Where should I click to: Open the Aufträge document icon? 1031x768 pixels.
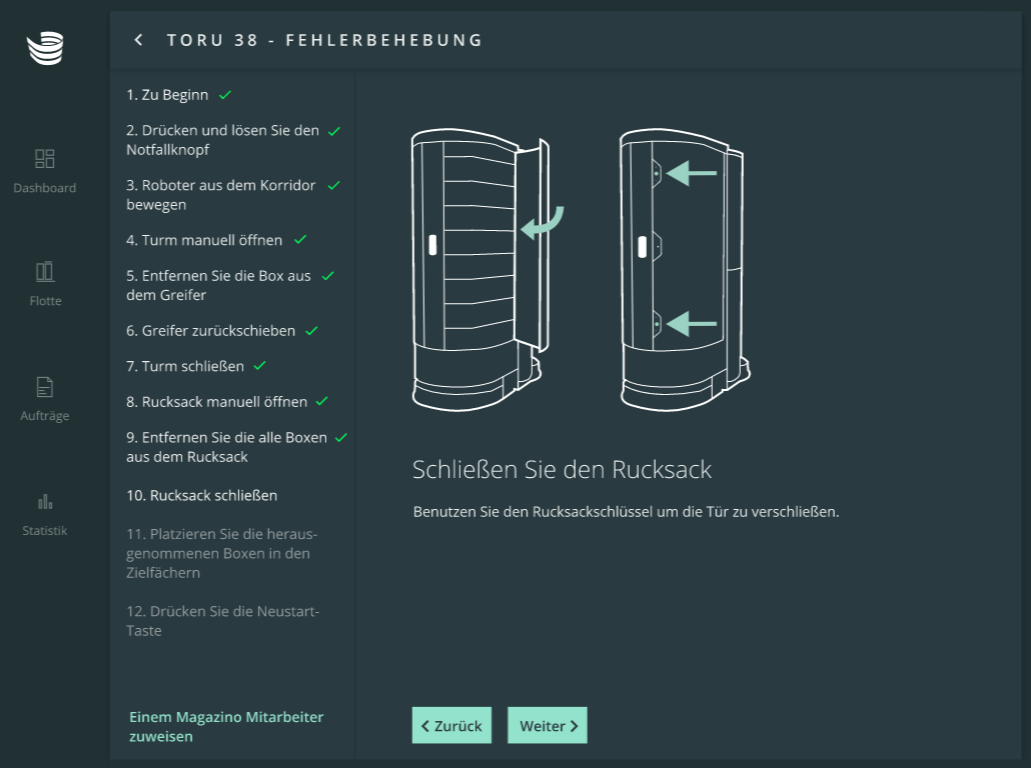tap(45, 387)
